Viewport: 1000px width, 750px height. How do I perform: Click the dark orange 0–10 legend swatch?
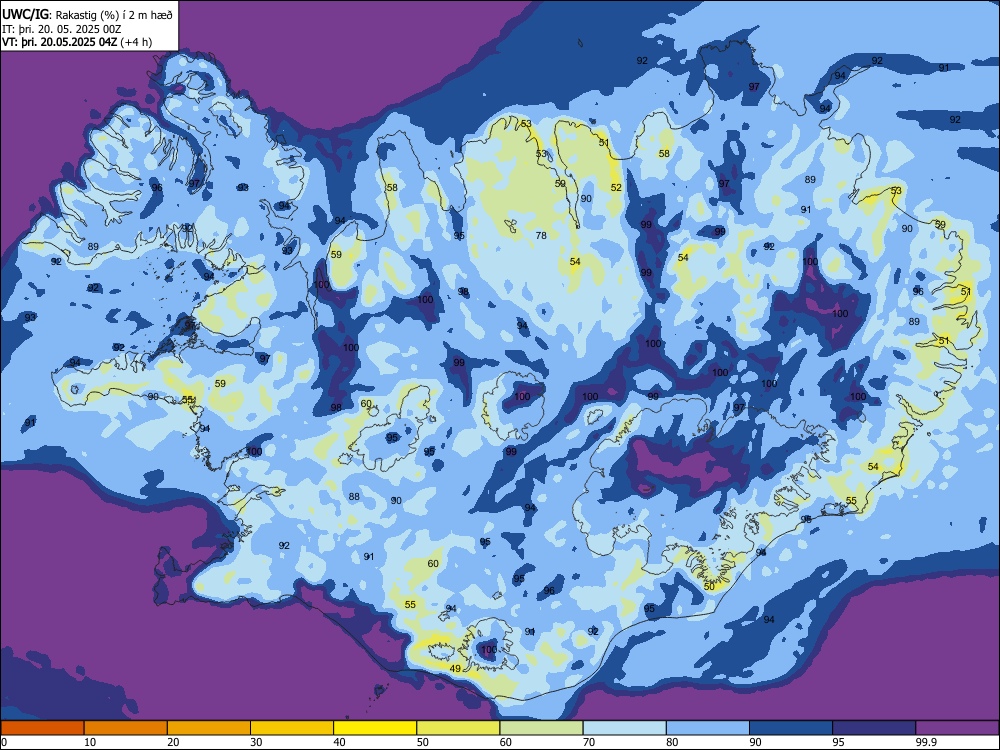(42, 728)
